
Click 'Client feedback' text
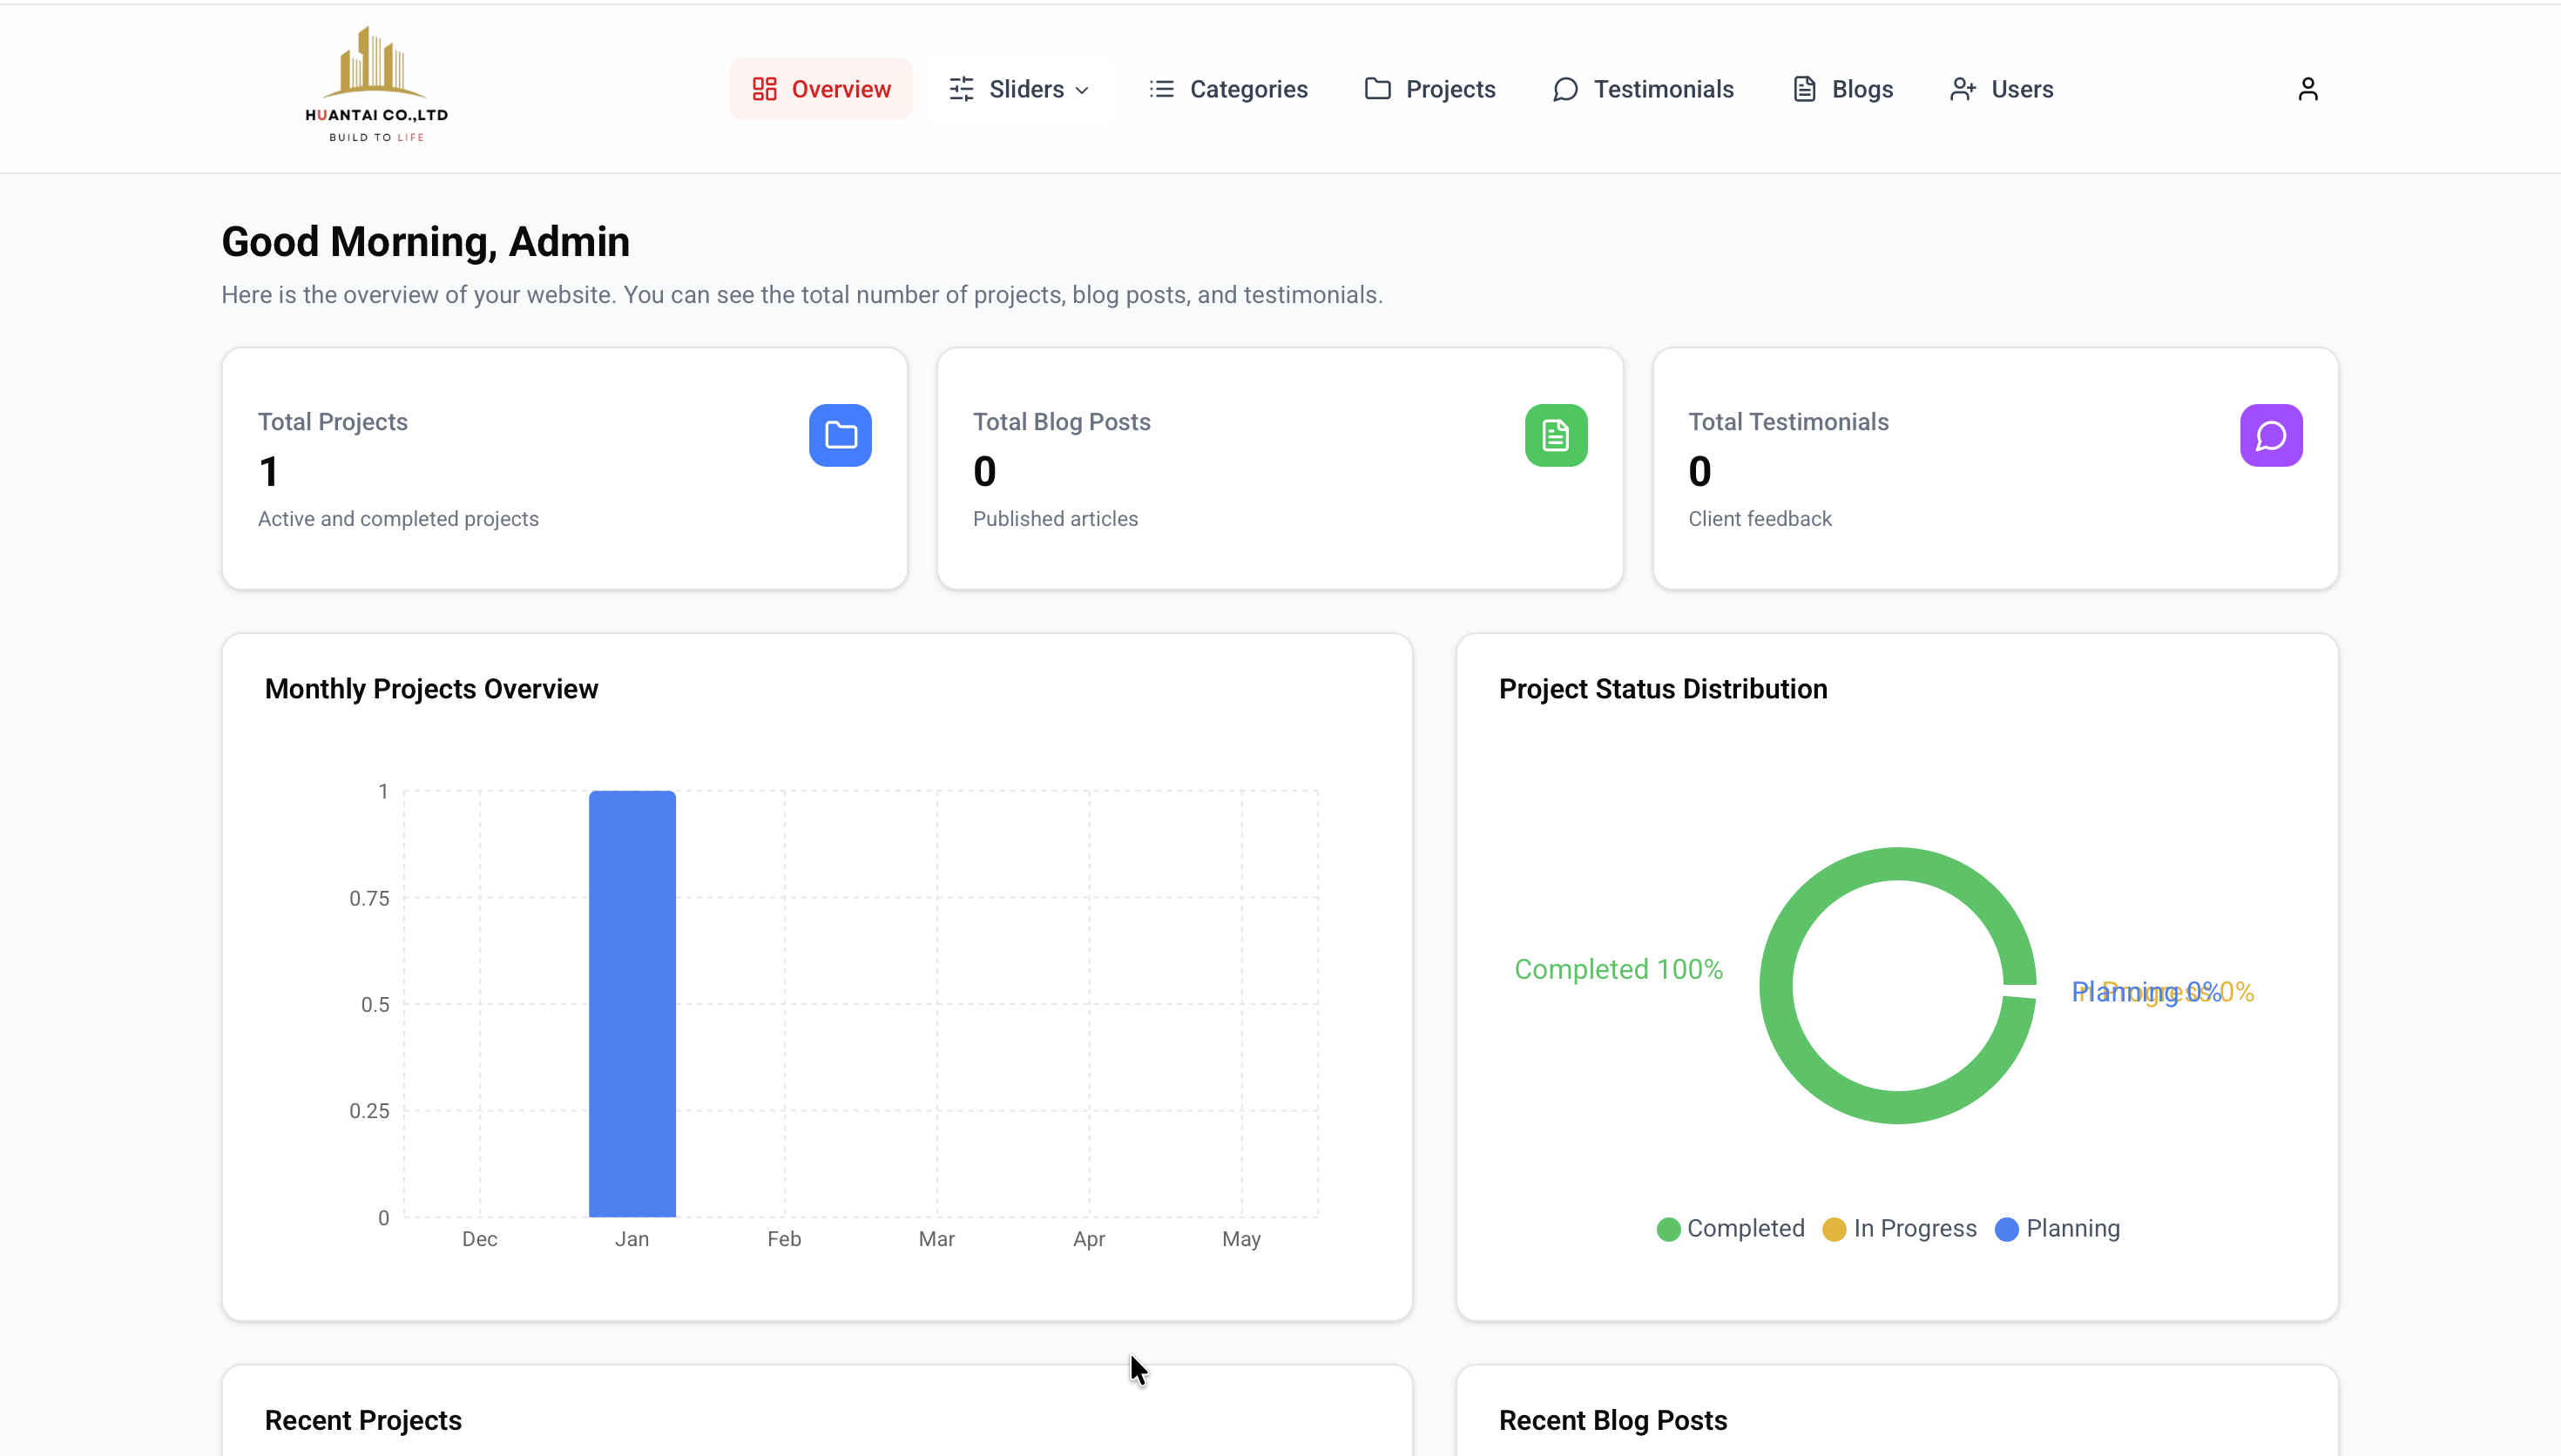[x=1760, y=518]
